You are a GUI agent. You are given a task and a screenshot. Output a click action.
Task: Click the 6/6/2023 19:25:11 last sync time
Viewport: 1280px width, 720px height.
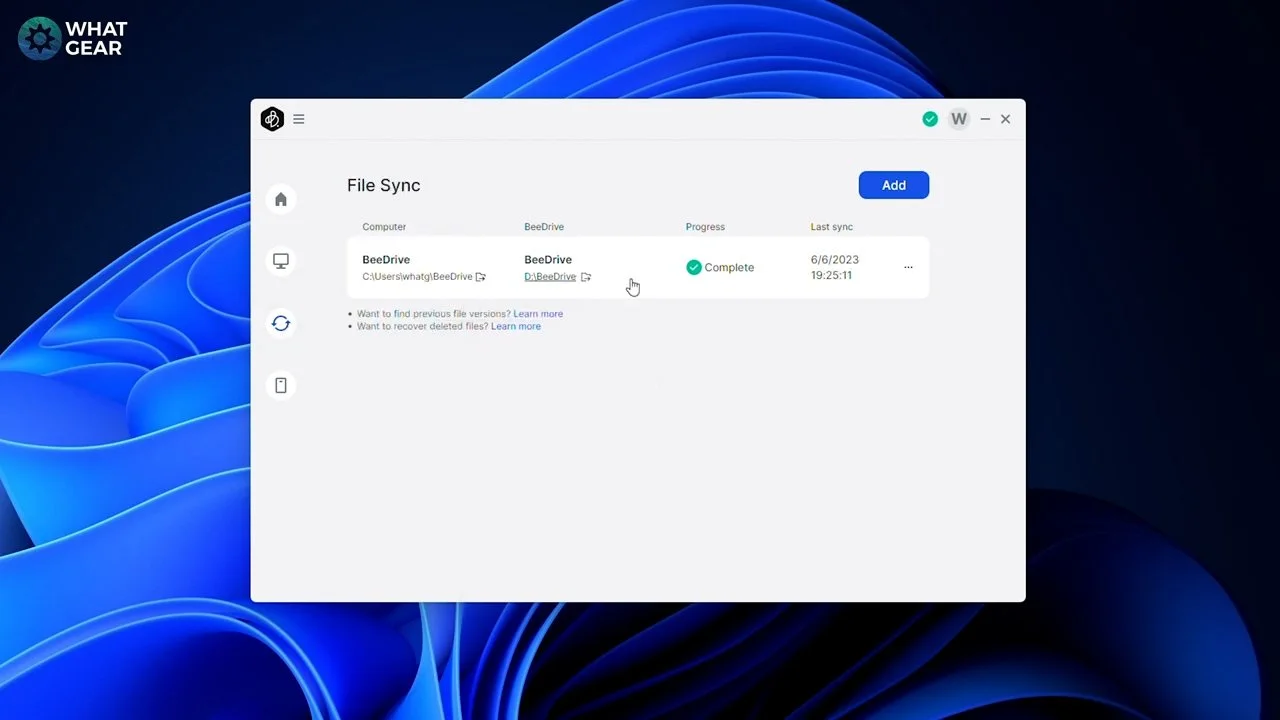pos(835,267)
